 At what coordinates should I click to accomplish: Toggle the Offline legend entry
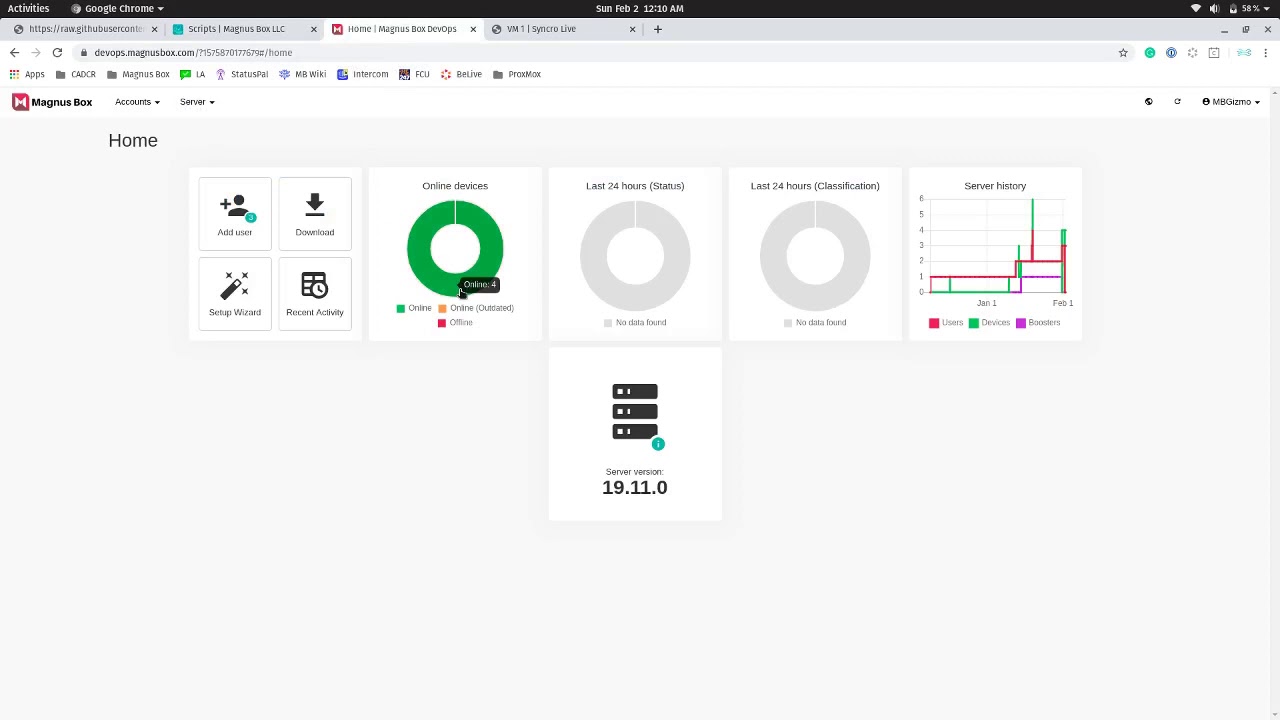tap(455, 322)
